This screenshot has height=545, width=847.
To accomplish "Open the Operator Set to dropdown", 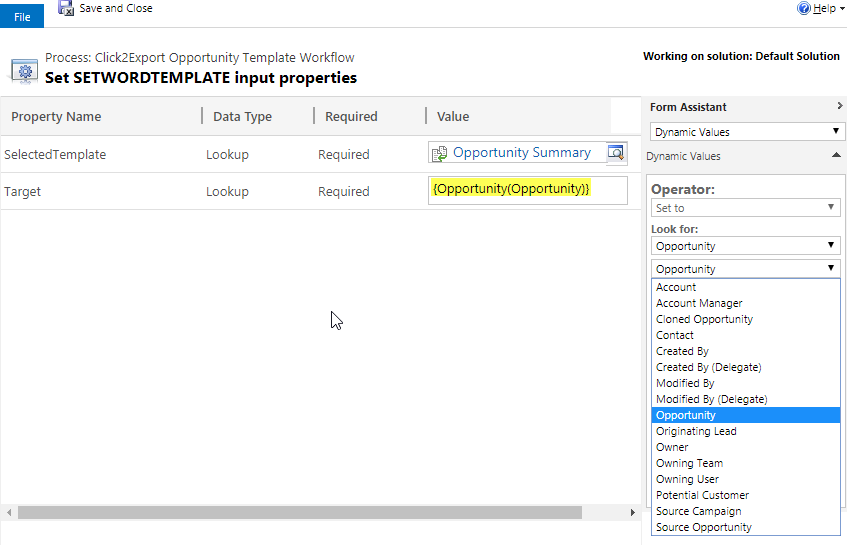I will click(745, 208).
